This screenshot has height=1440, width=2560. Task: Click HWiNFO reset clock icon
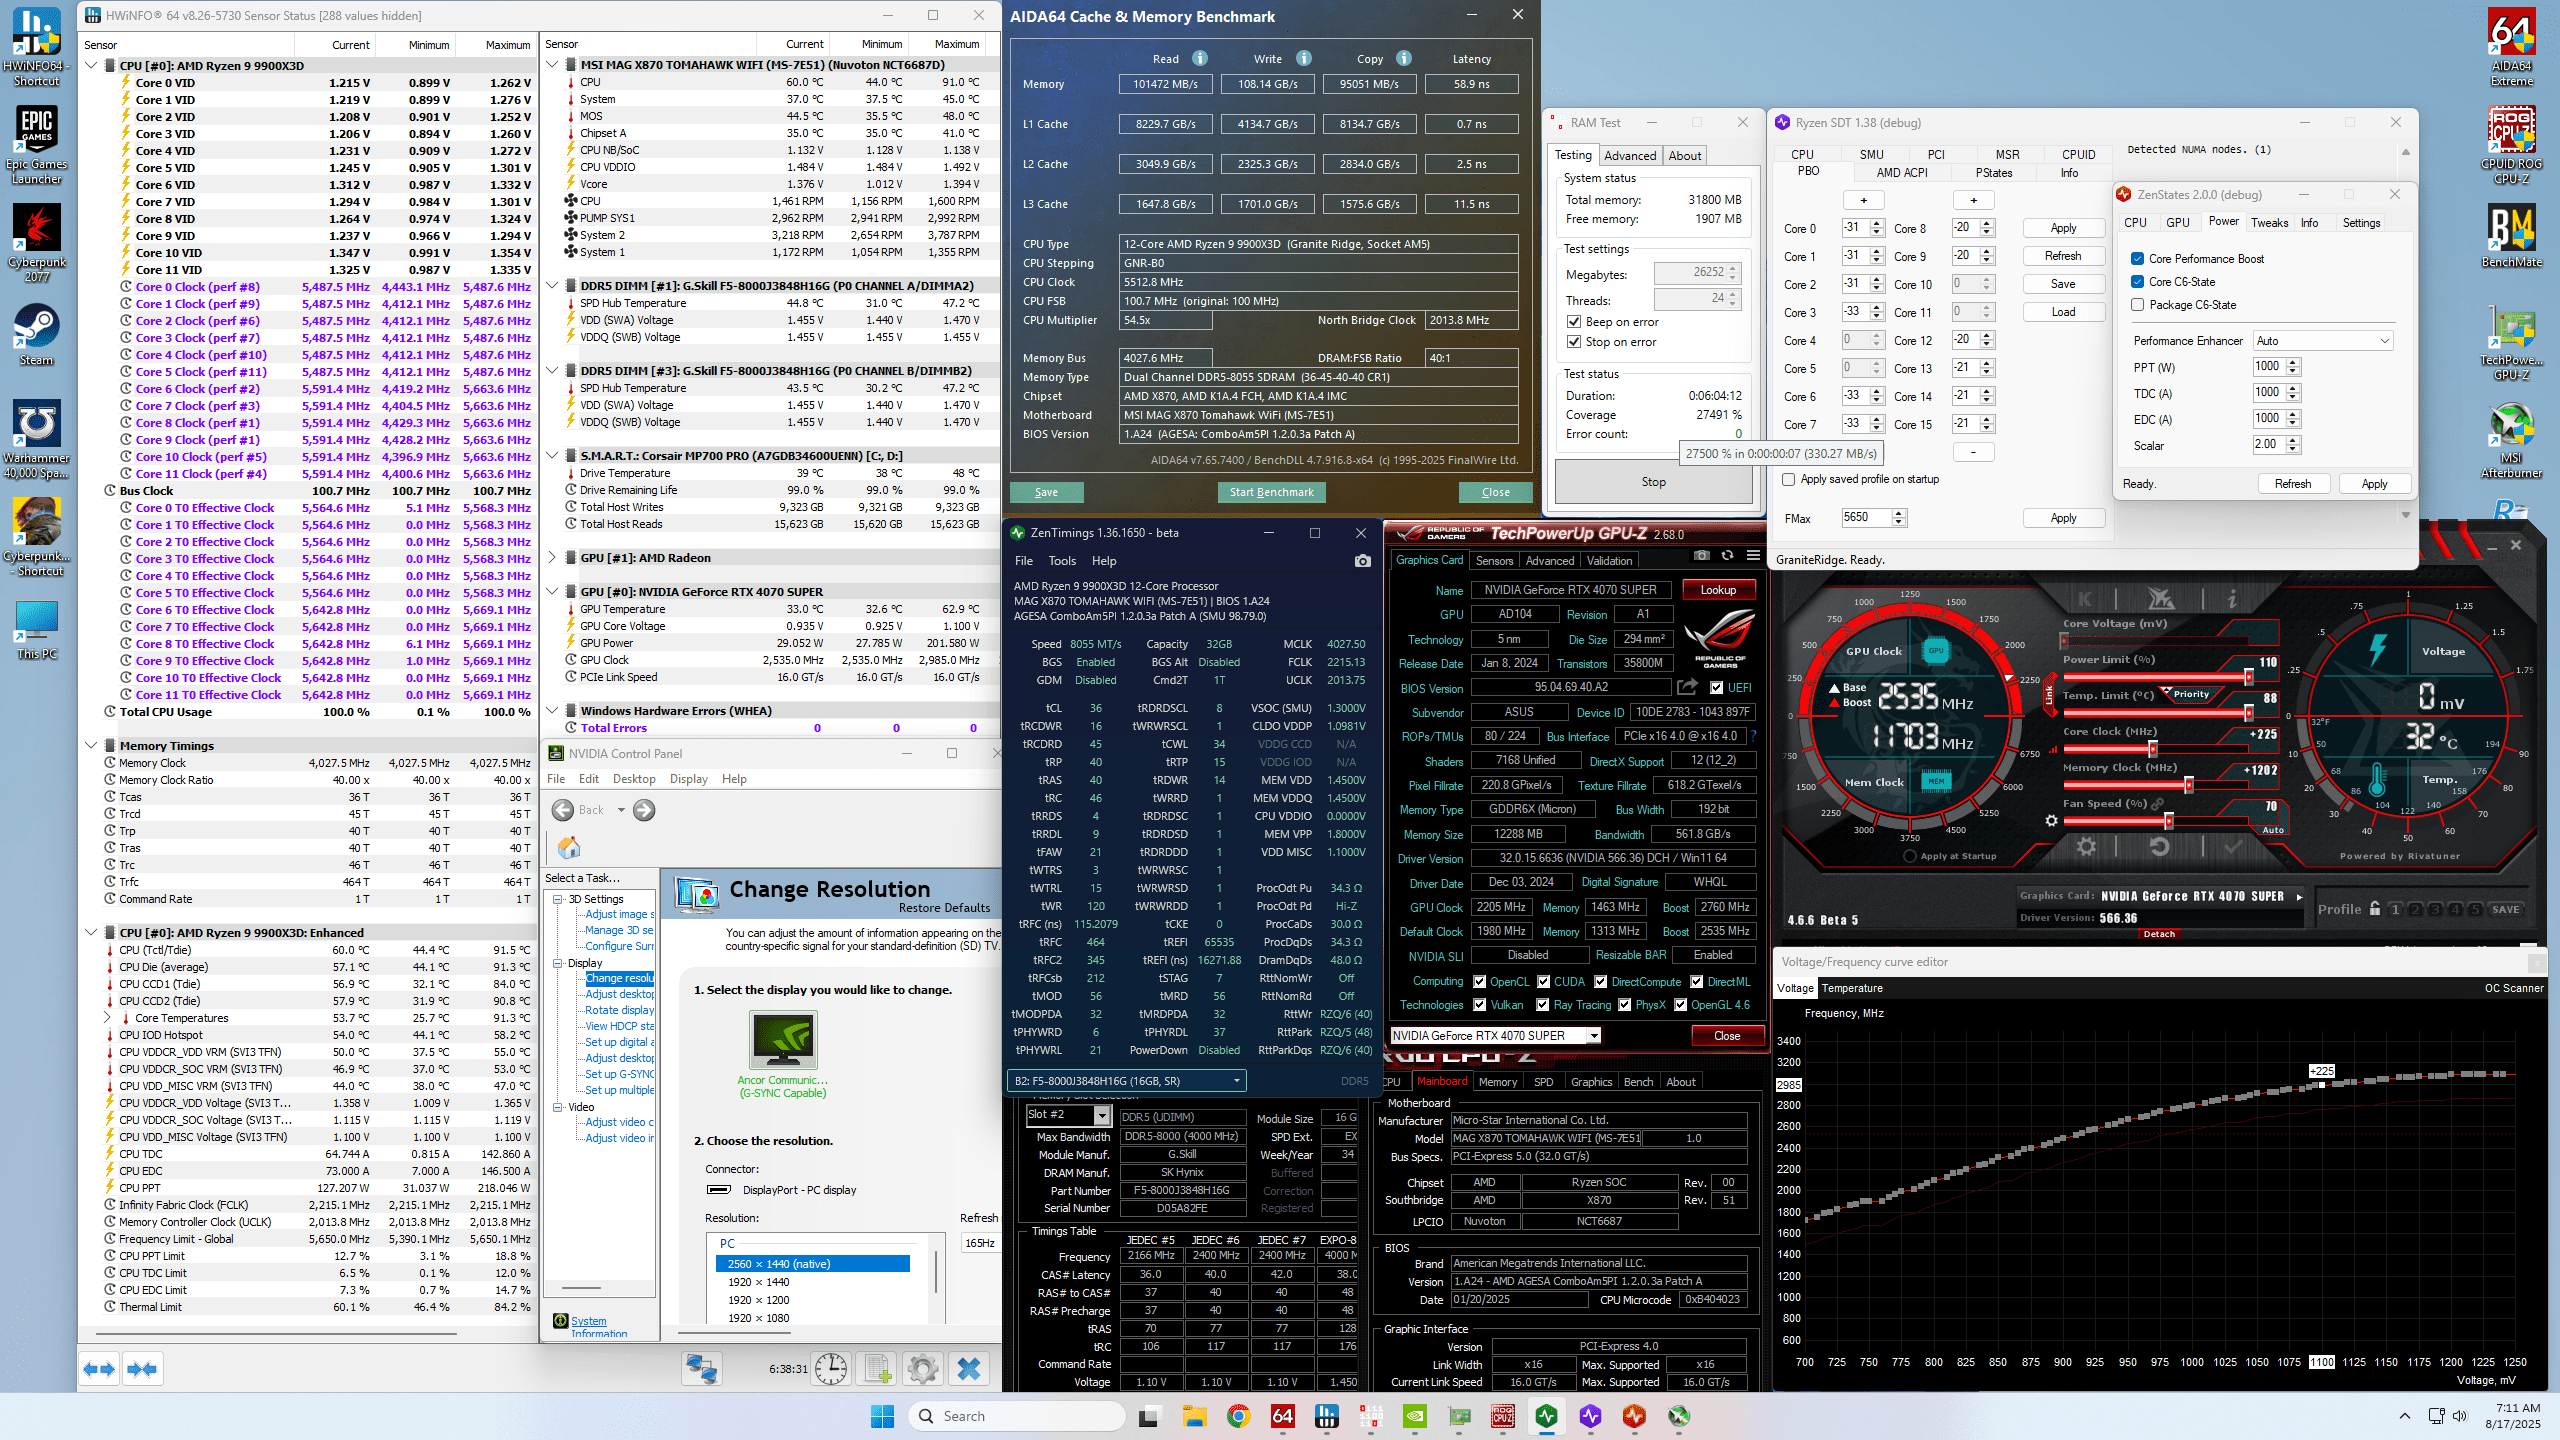830,1368
